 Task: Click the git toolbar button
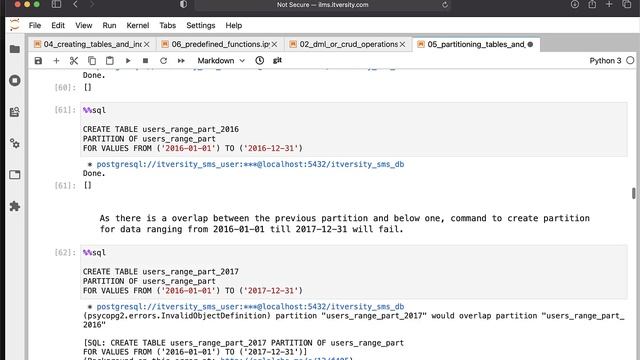[277, 60]
